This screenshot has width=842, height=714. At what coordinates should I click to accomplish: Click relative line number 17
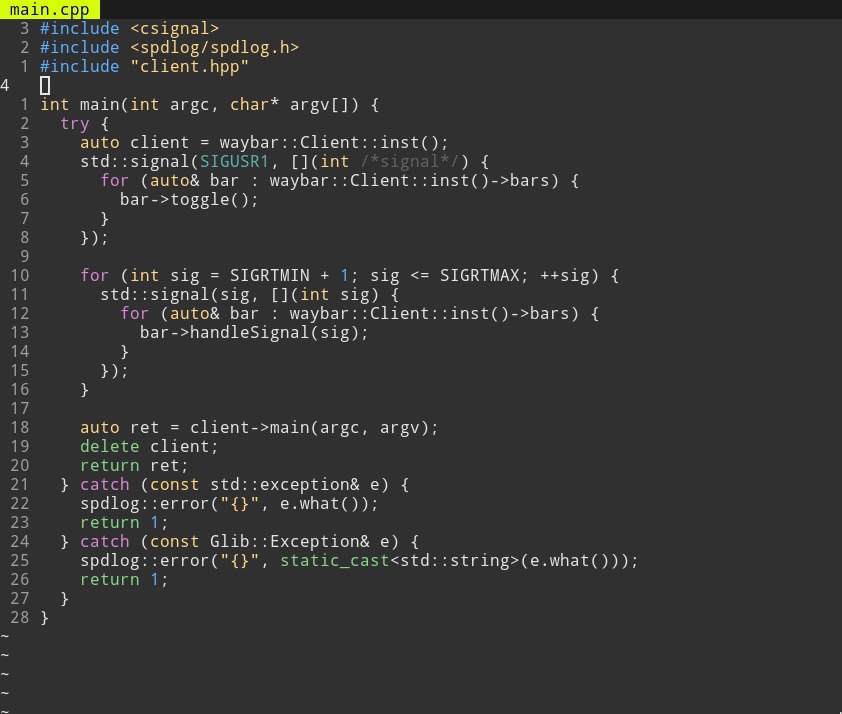(x=20, y=409)
